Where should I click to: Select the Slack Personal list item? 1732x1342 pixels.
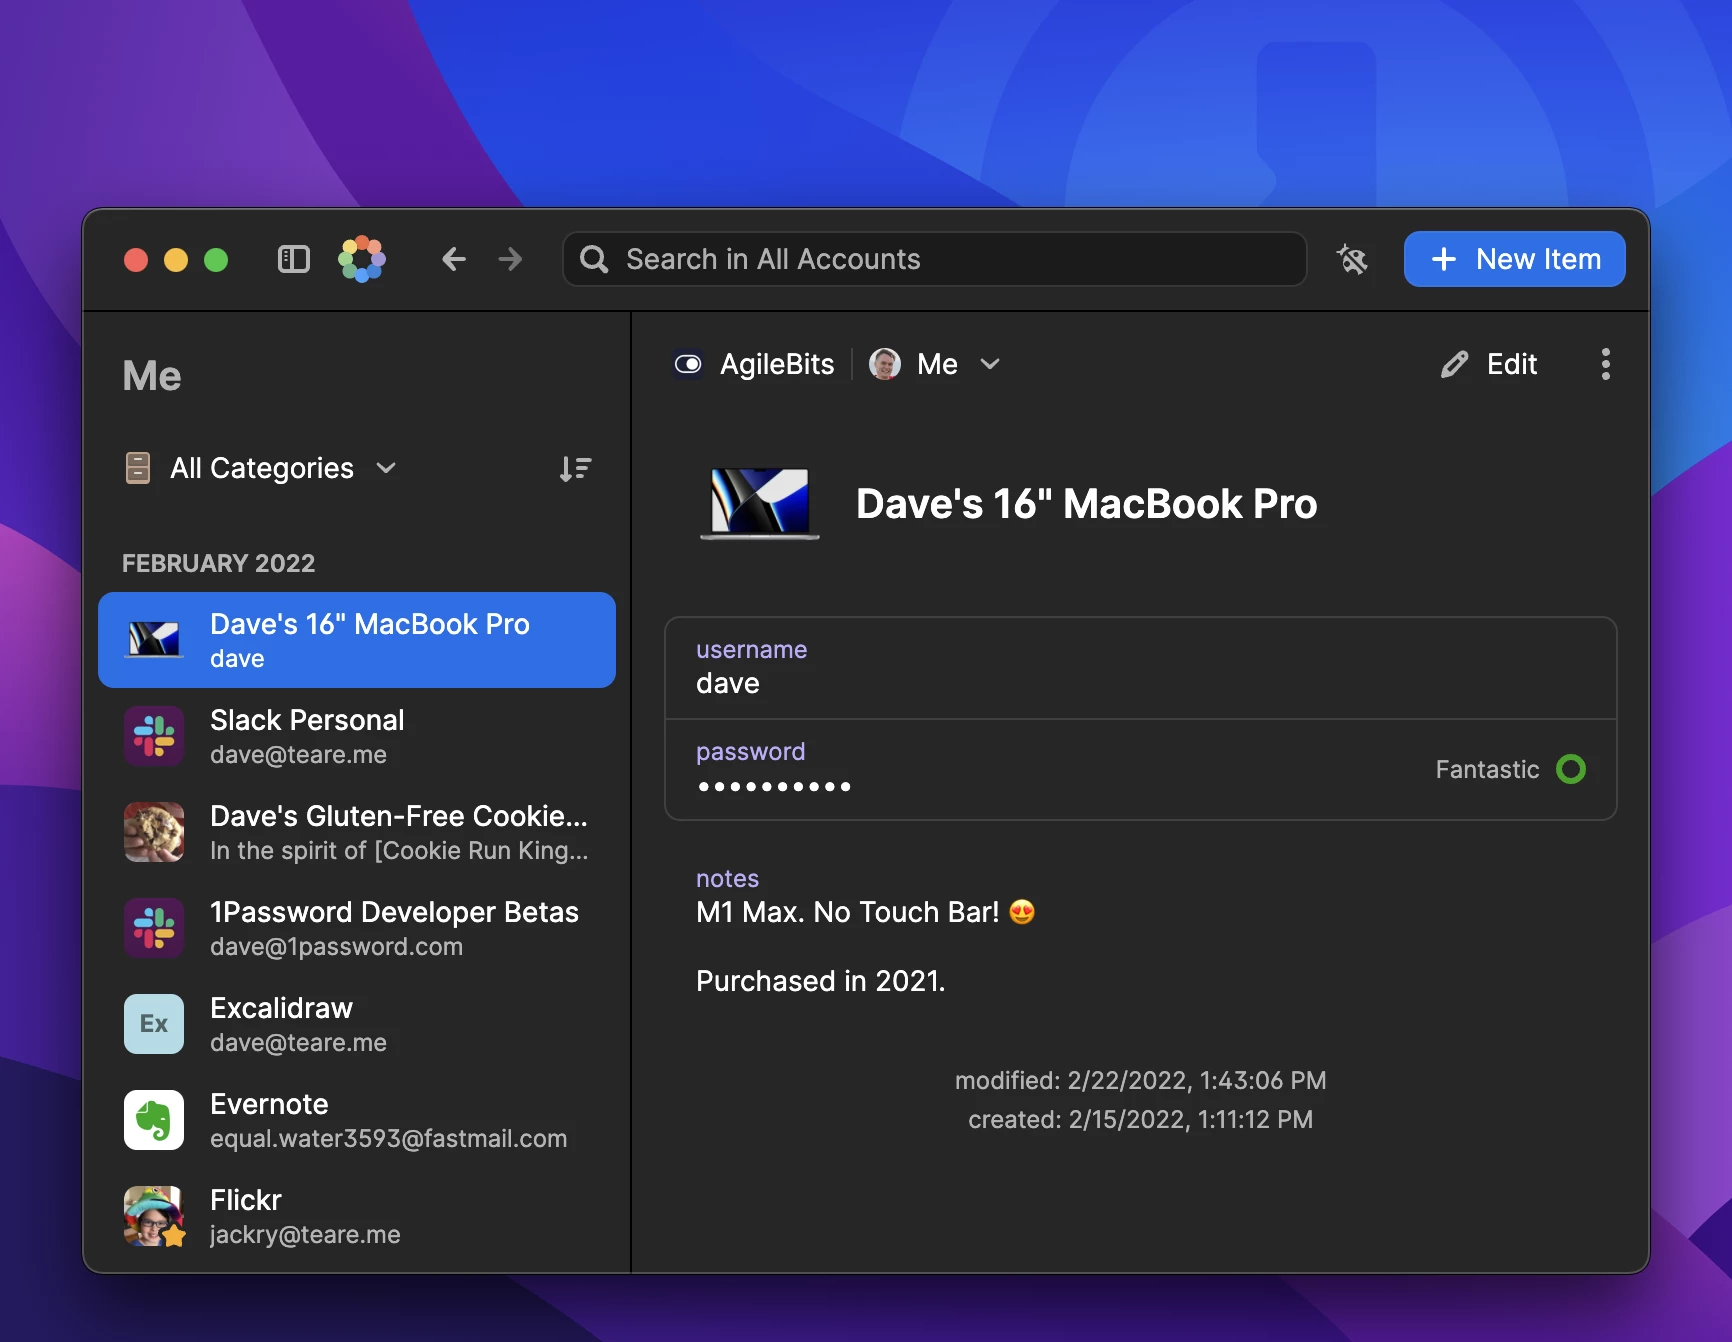pyautogui.click(x=357, y=736)
